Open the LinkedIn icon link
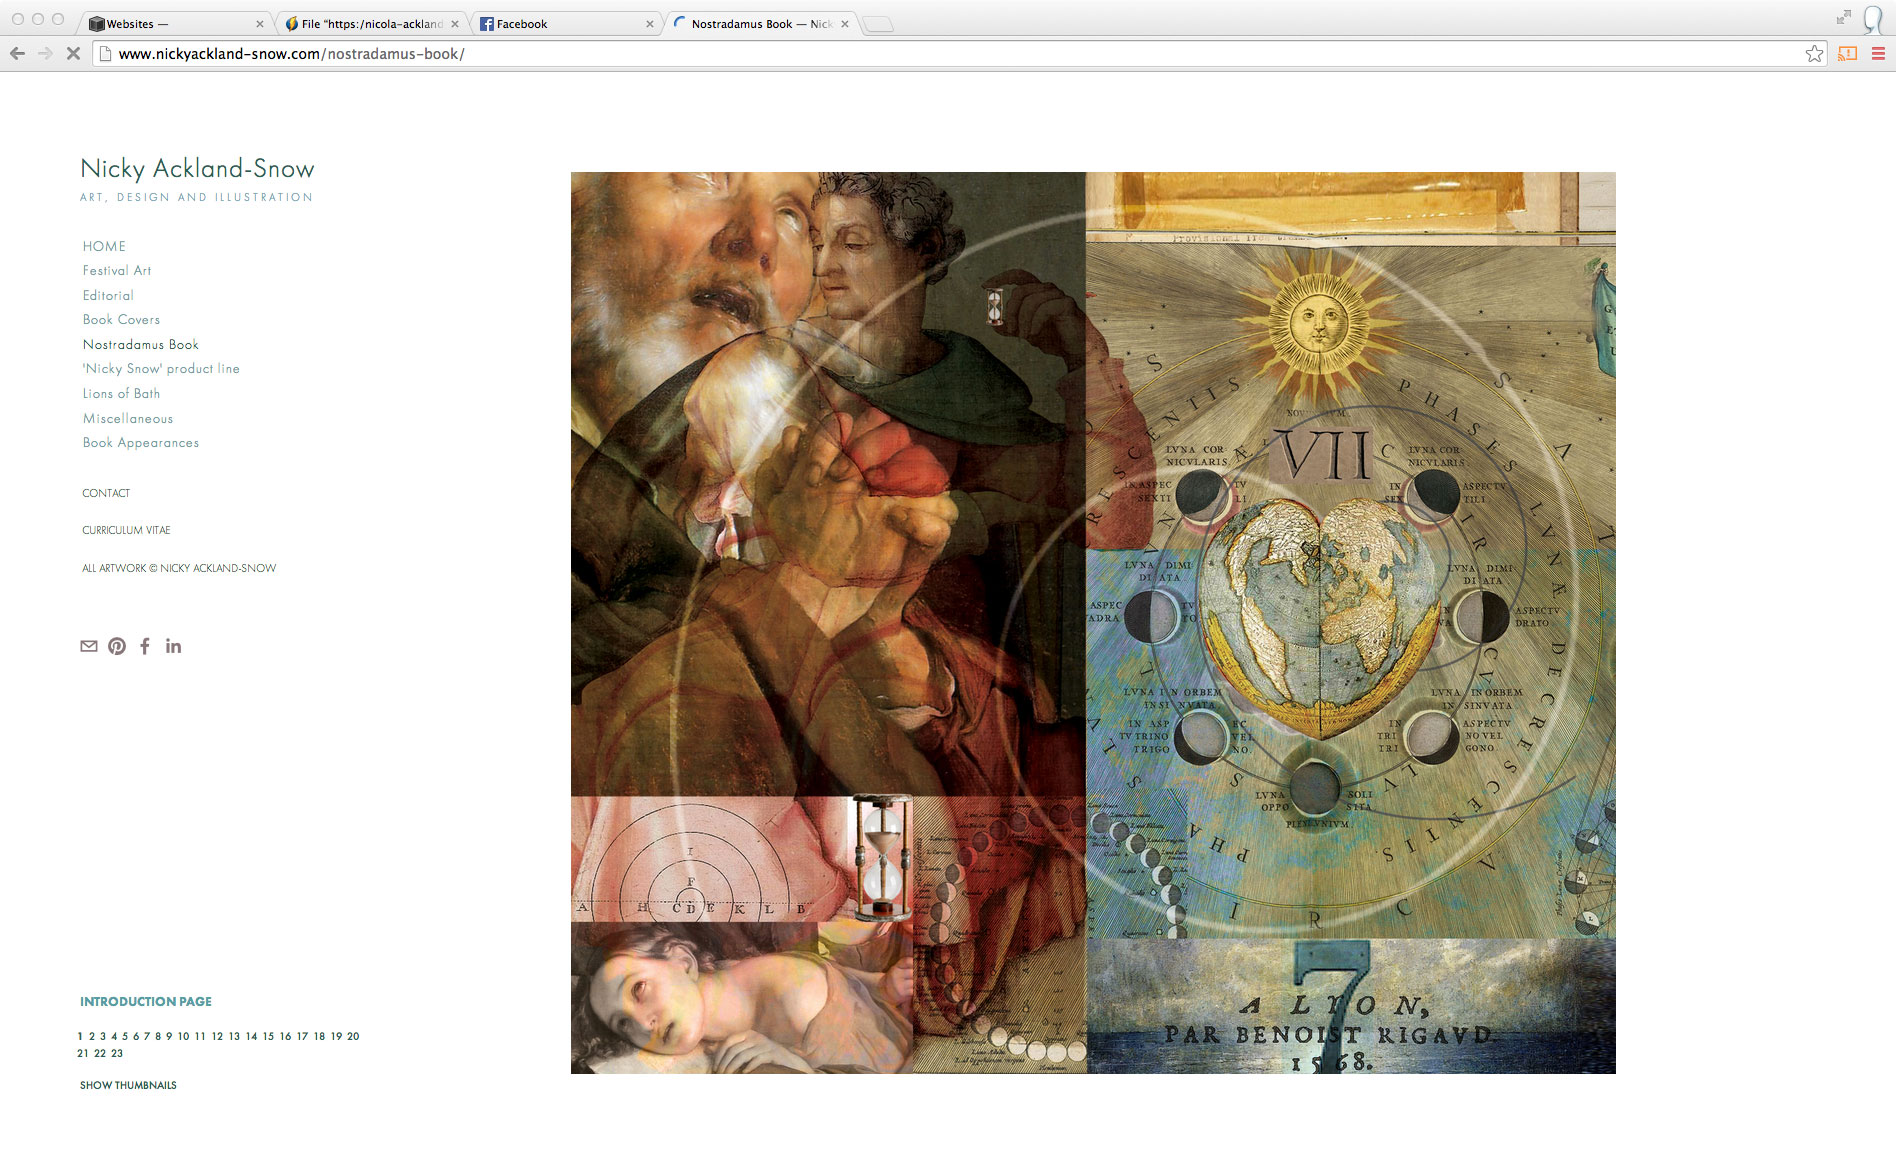Viewport: 1896px width, 1174px height. pos(174,646)
